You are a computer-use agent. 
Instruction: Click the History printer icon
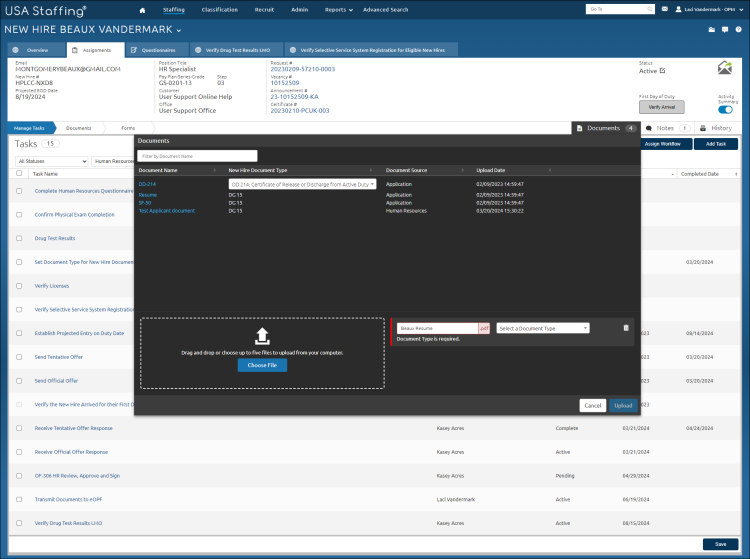point(703,128)
